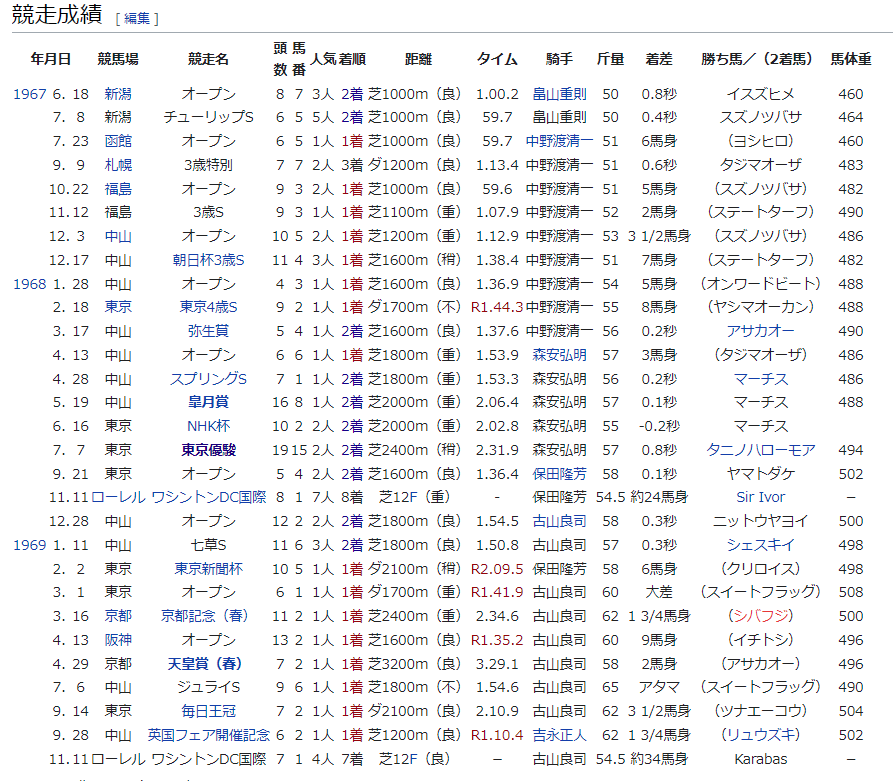Click the シェスキイ horse link
Viewport: 893px width, 781px height.
(x=760, y=545)
